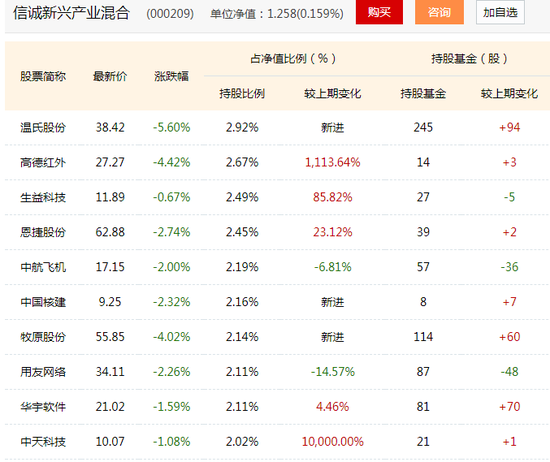Select the 牧原股份 stock name
Screen dimensions: 550x462
[43, 337]
